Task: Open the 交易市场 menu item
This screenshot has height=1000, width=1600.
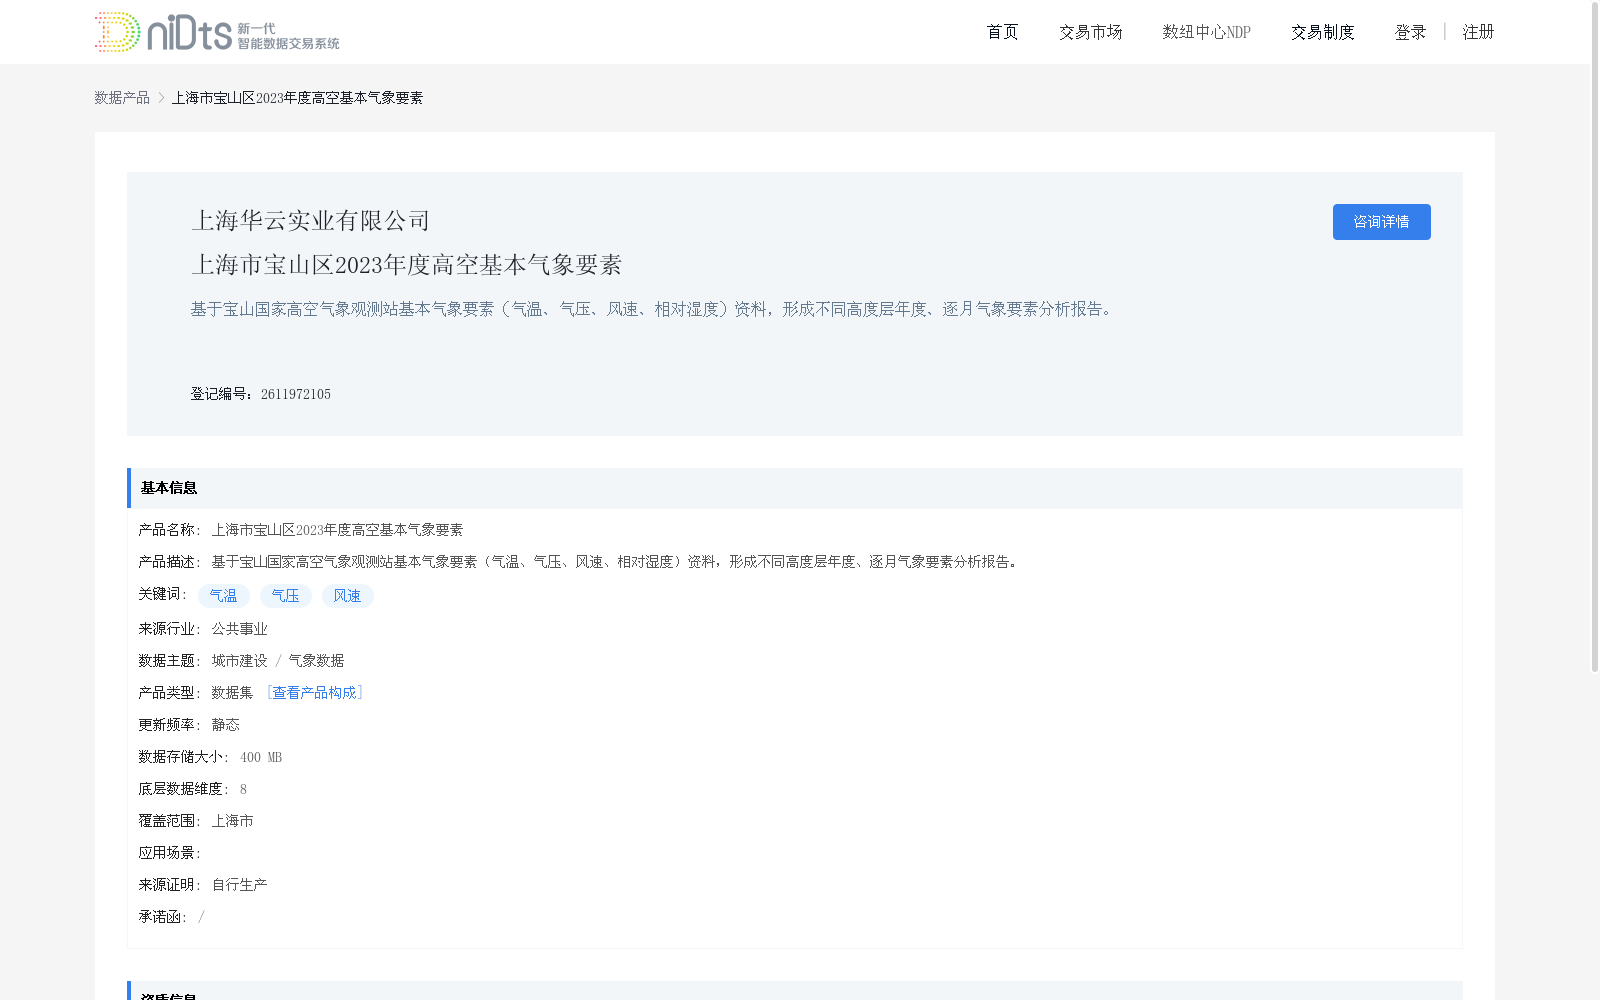Action: point(1090,32)
